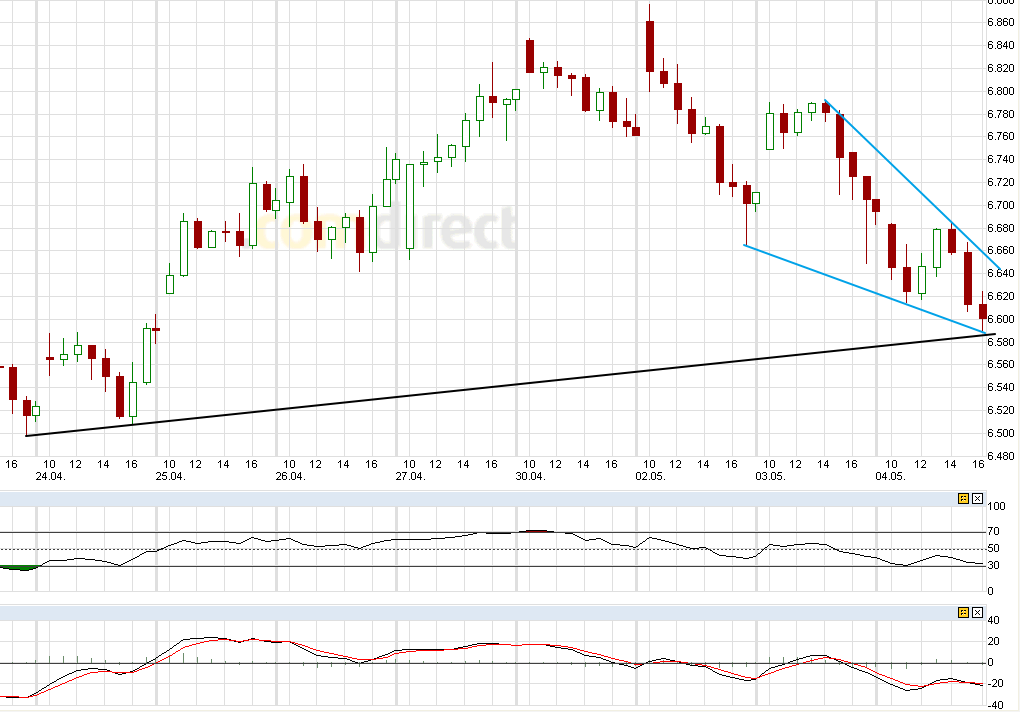Viewport: 1020px width, 712px height.
Task: Select the 6.660 price axis value
Action: [x=1000, y=250]
